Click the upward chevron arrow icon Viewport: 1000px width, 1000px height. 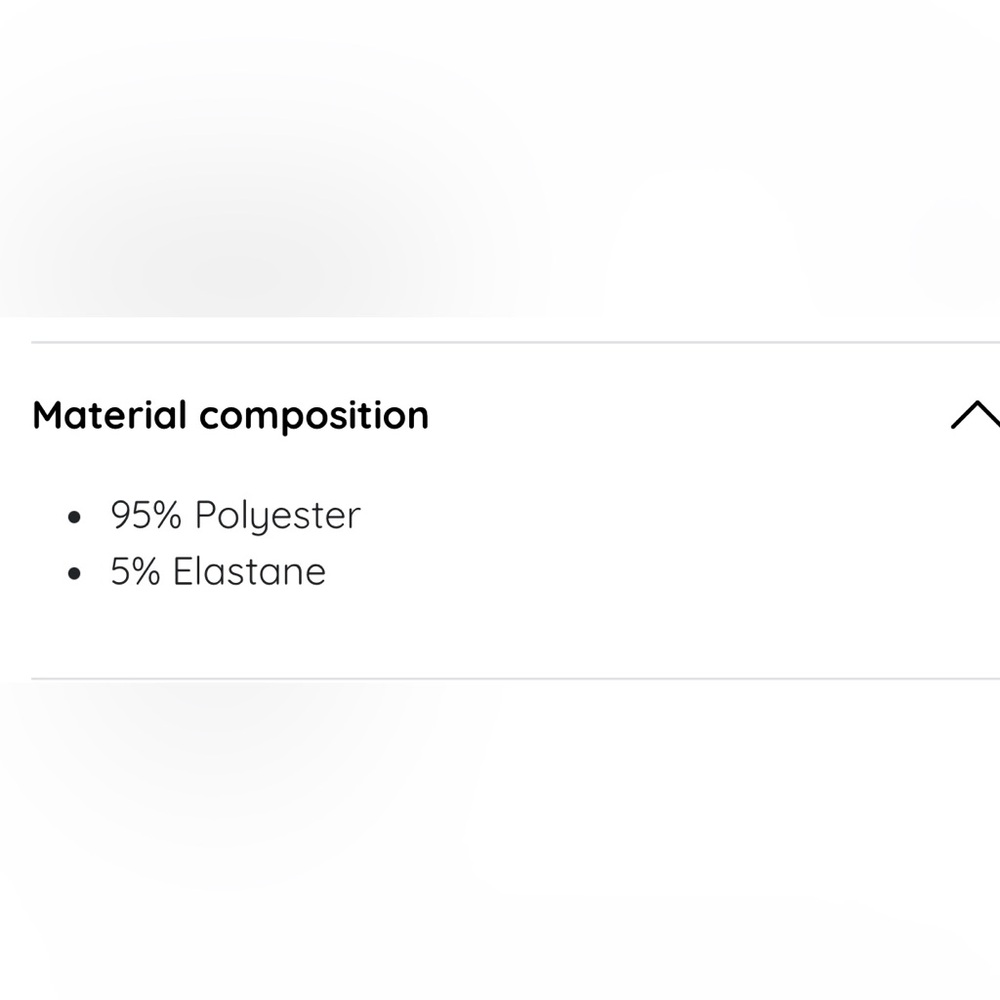tap(976, 415)
